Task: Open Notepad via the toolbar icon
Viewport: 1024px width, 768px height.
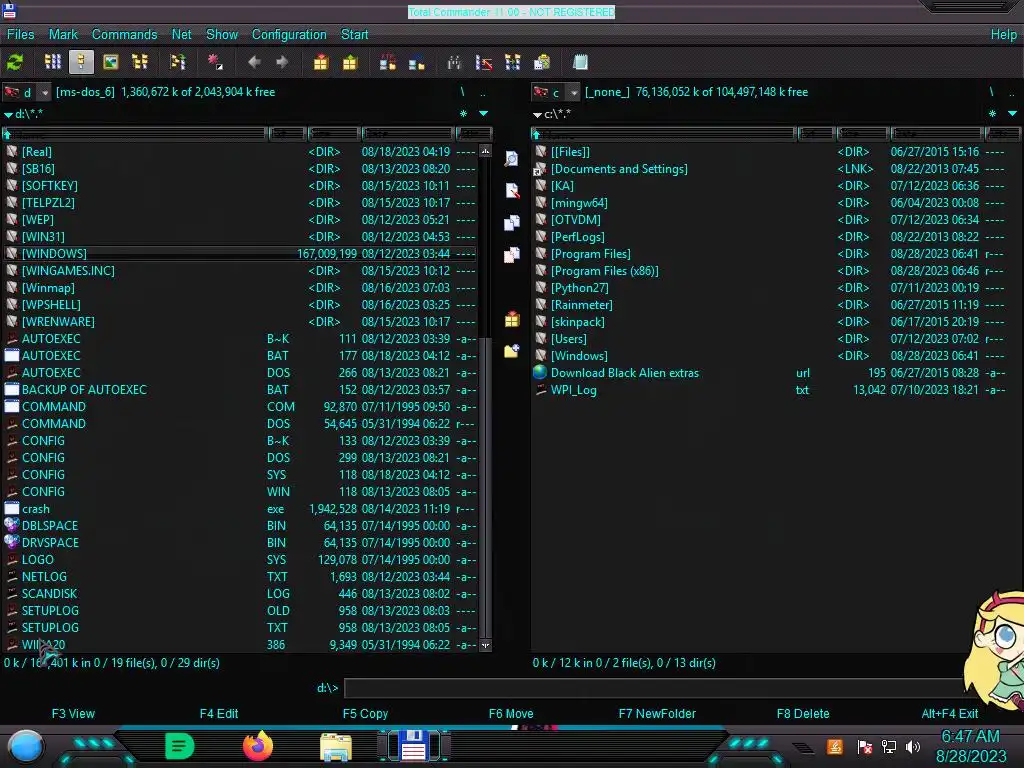Action: pos(580,63)
